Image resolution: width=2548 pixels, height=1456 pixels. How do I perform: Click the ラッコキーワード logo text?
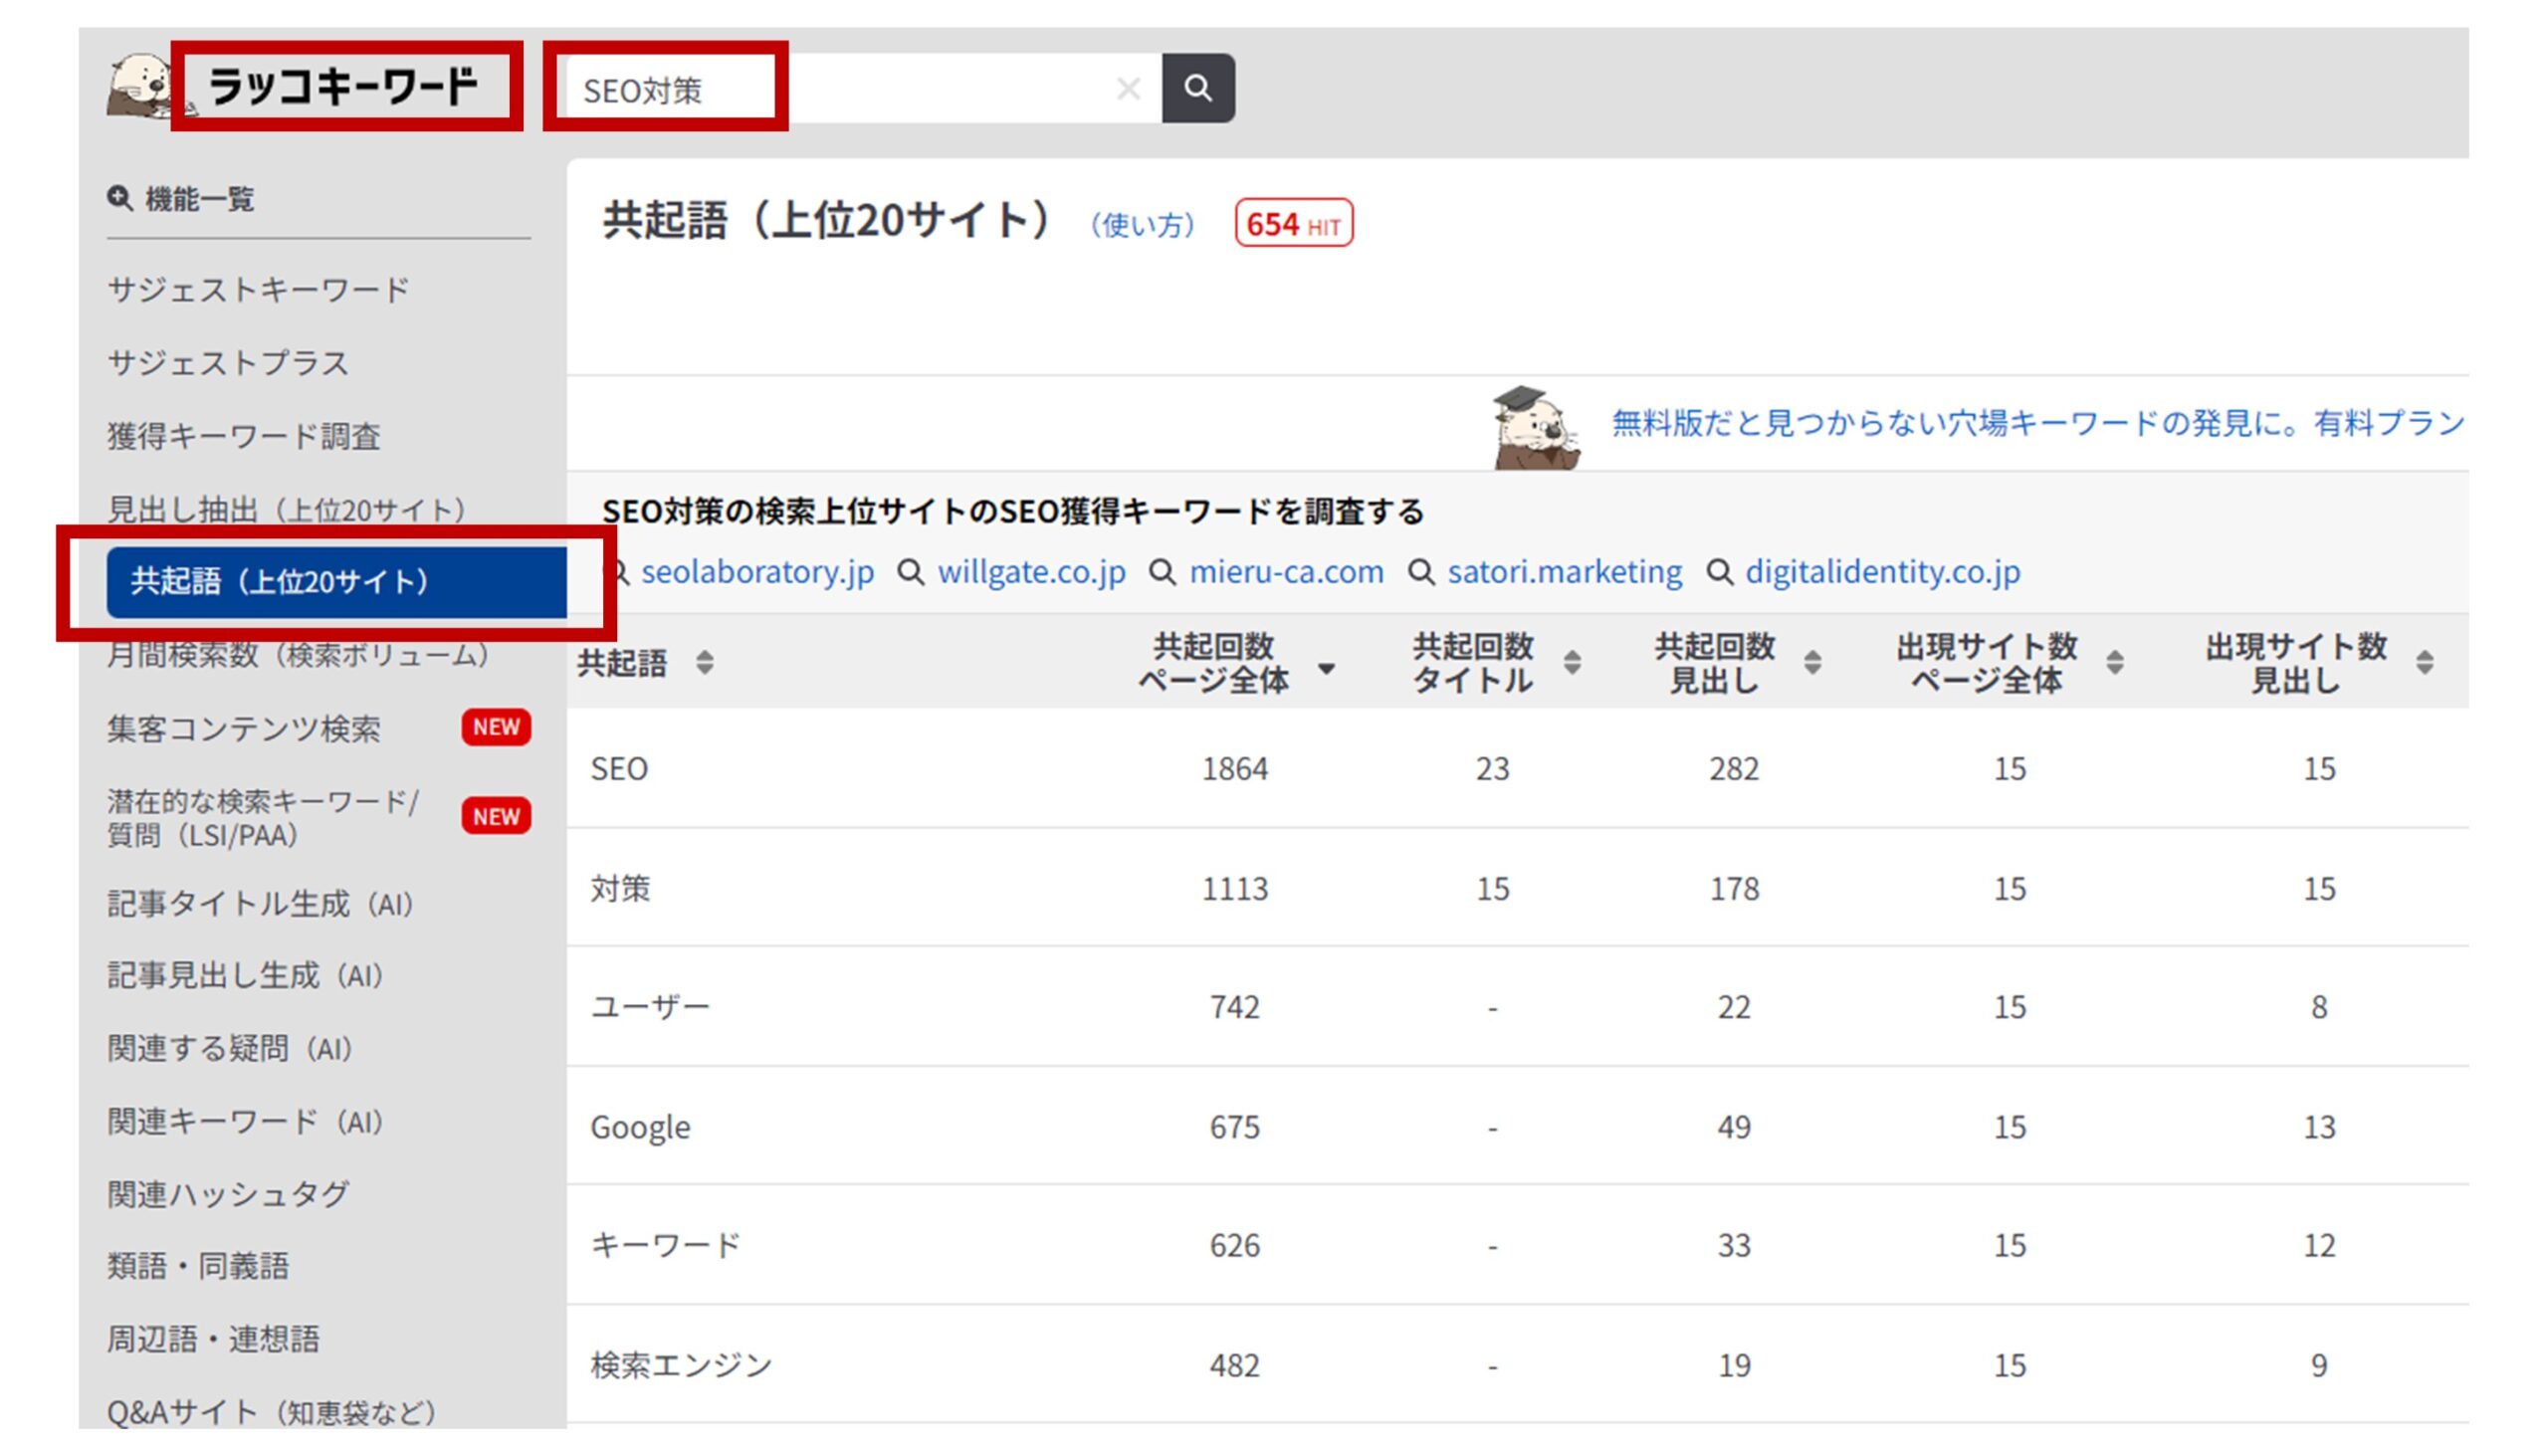click(344, 87)
